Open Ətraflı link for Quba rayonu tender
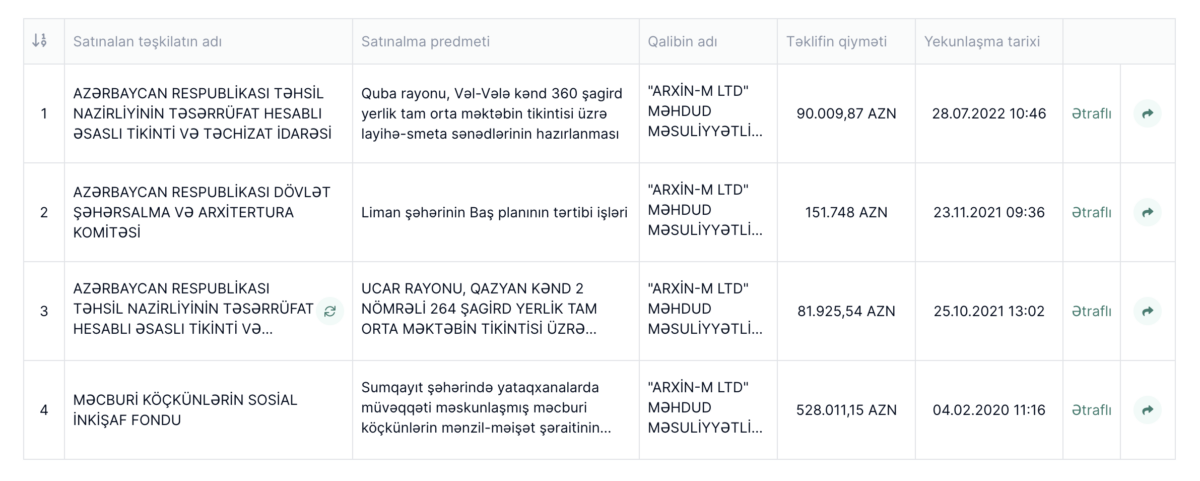This screenshot has width=1200, height=481. pos(1091,114)
